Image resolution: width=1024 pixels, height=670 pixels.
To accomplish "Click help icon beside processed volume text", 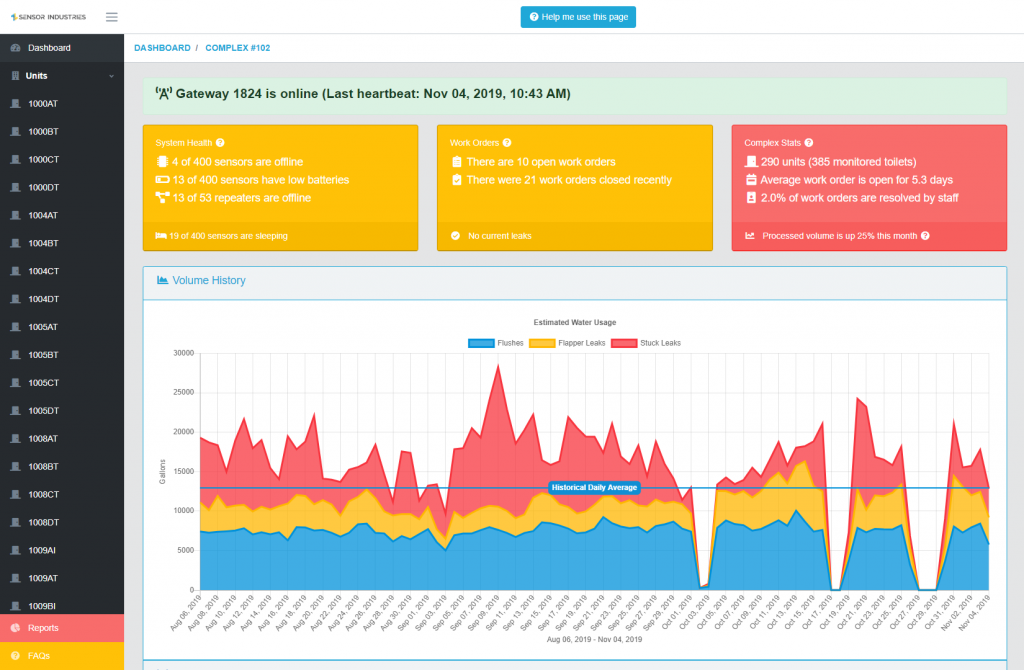I will pyautogui.click(x=925, y=236).
